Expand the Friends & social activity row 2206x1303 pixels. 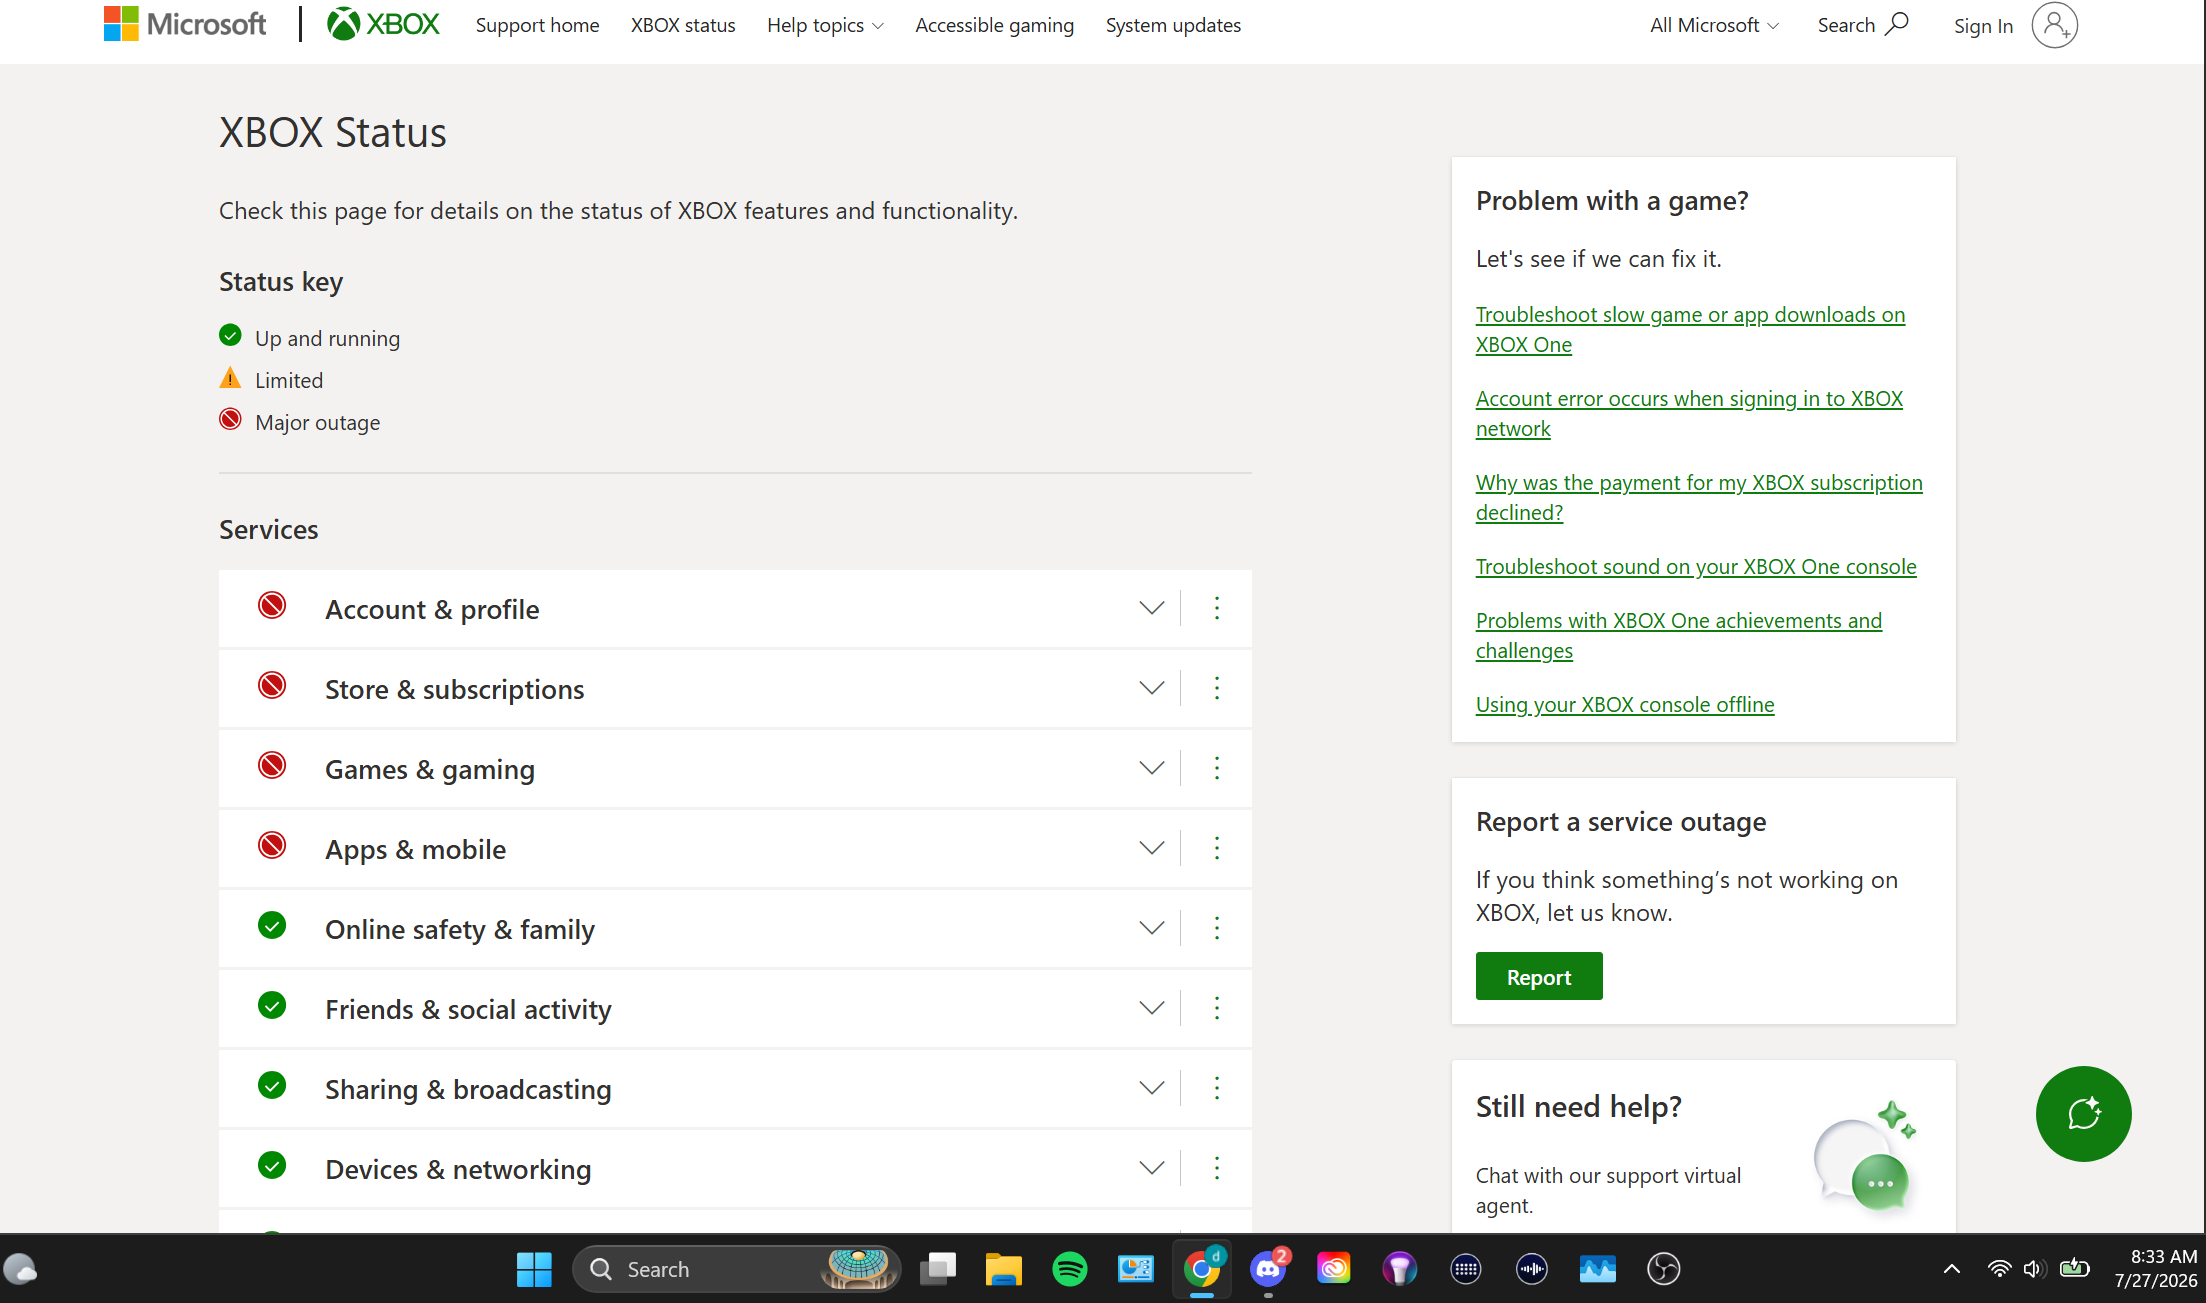1152,1008
